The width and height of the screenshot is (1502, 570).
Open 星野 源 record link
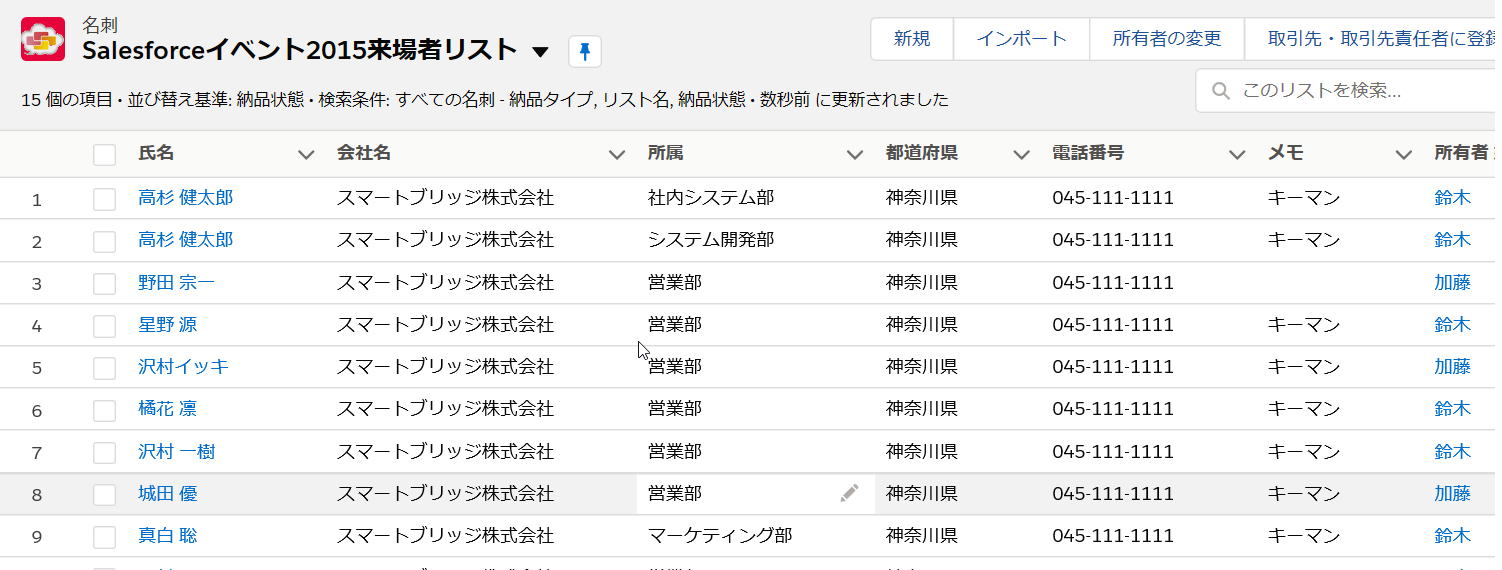pos(167,325)
